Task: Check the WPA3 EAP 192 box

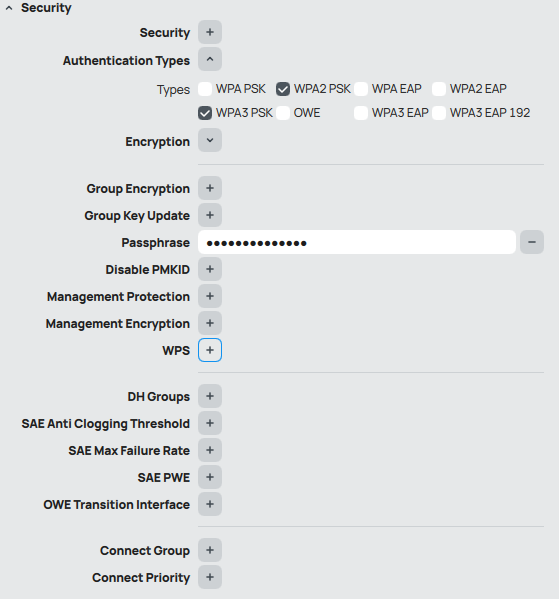Action: (439, 113)
